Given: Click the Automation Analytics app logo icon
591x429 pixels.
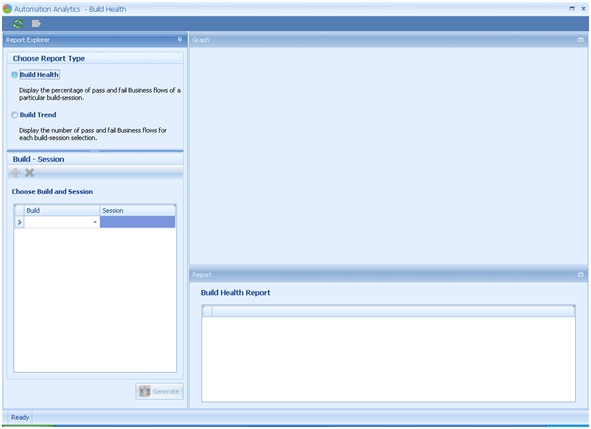Looking at the screenshot, I should coord(7,8).
